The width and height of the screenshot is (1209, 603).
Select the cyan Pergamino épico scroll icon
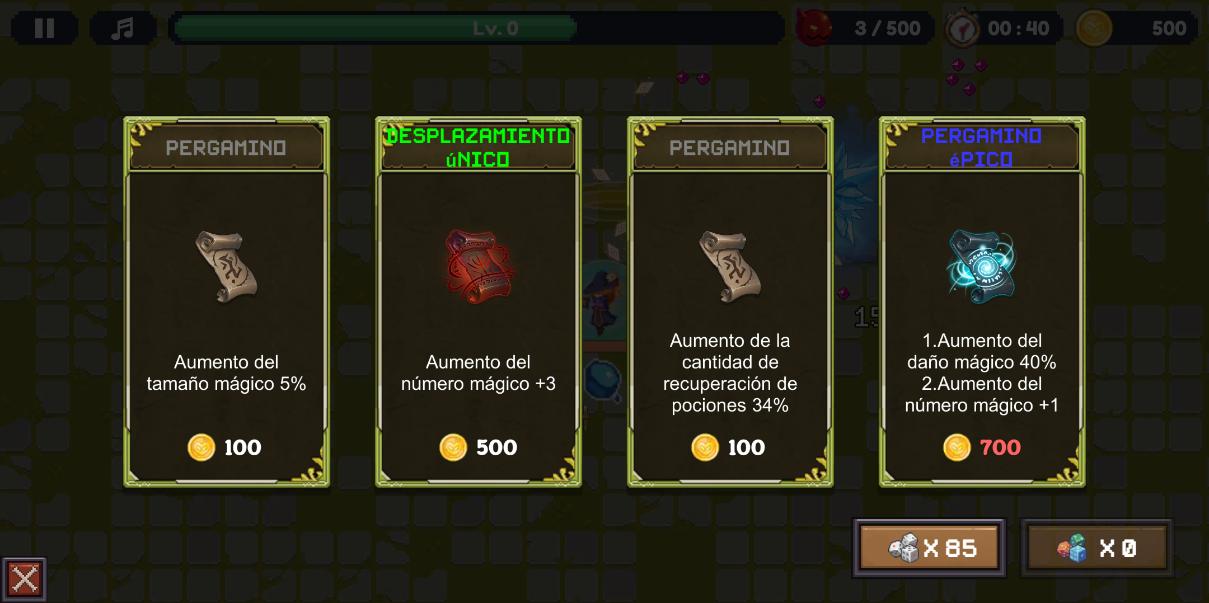[x=982, y=265]
